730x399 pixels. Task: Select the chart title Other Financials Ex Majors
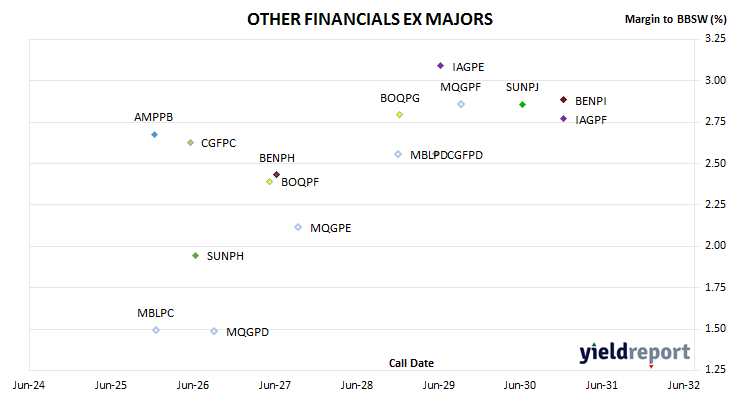[x=370, y=19]
